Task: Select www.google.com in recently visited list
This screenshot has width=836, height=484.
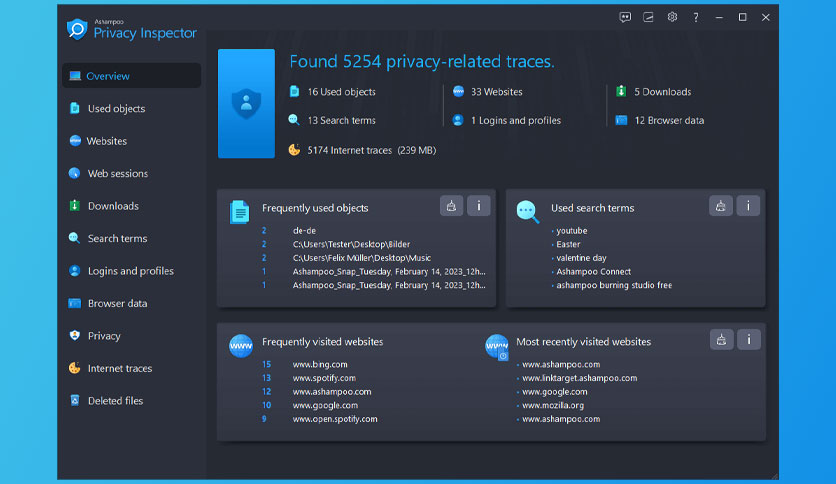Action: (x=554, y=392)
